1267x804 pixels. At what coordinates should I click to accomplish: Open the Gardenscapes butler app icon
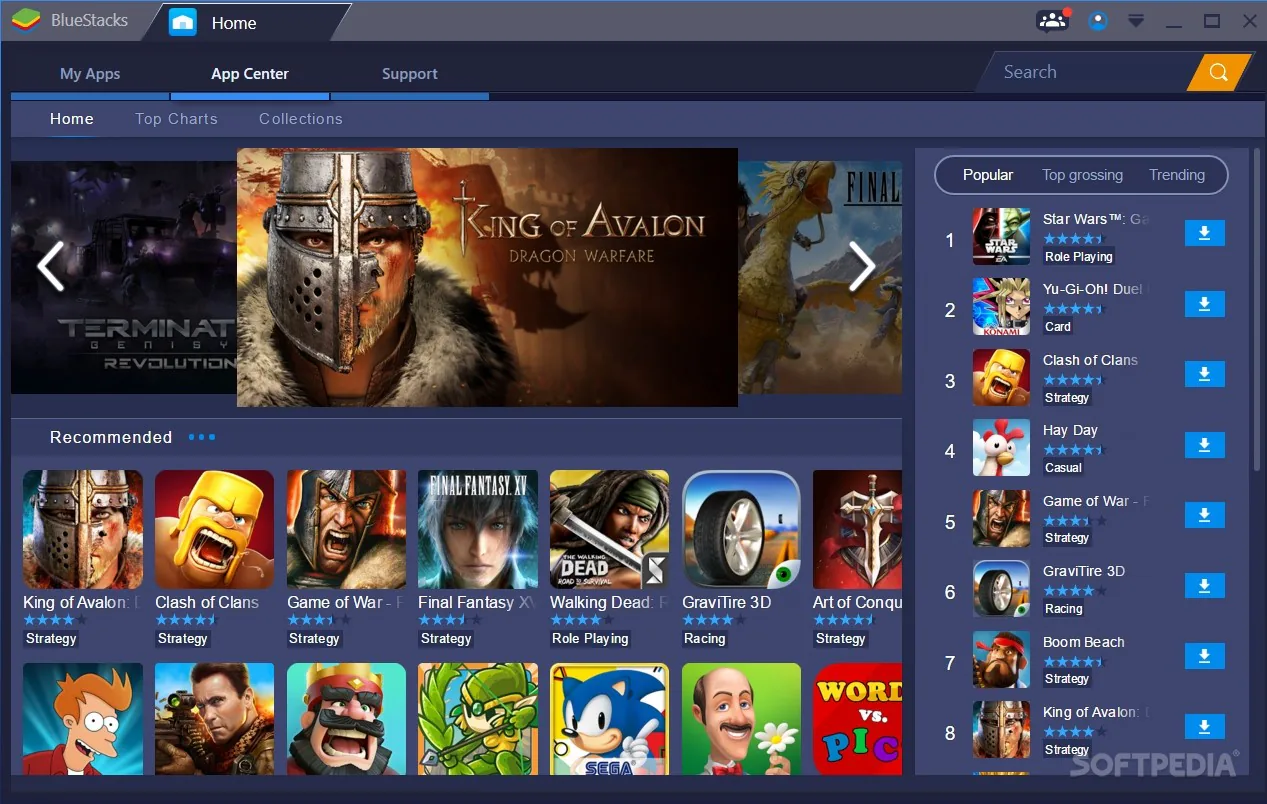[x=742, y=718]
